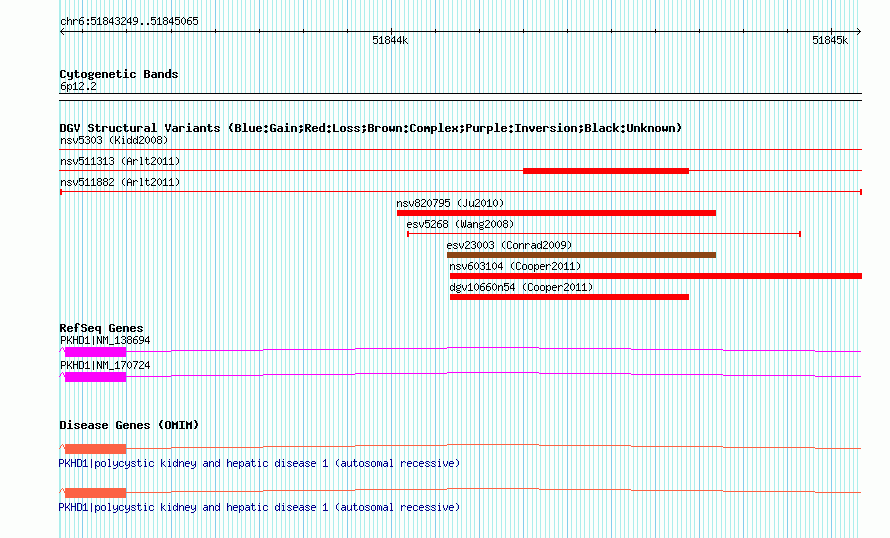Open variant esv5268 (Wang2008) label
Screen dimensions: 890x538
coord(460,224)
